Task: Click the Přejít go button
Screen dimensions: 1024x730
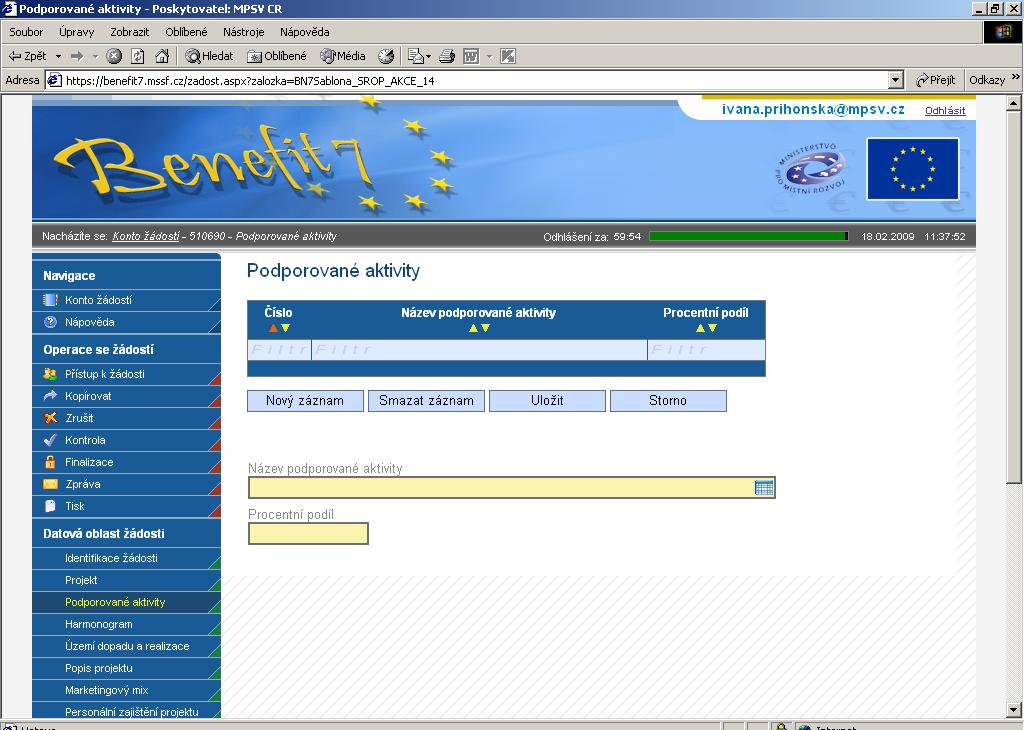Action: [x=935, y=80]
